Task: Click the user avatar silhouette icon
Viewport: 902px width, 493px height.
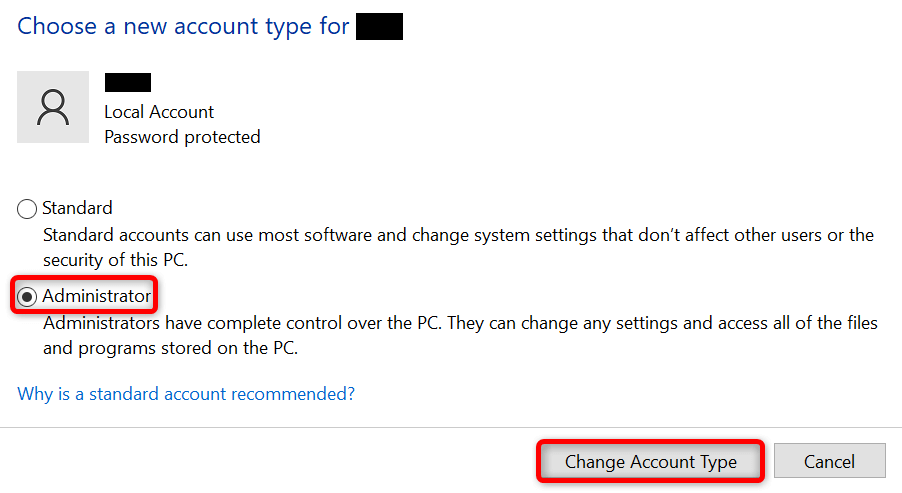Action: pyautogui.click(x=53, y=107)
